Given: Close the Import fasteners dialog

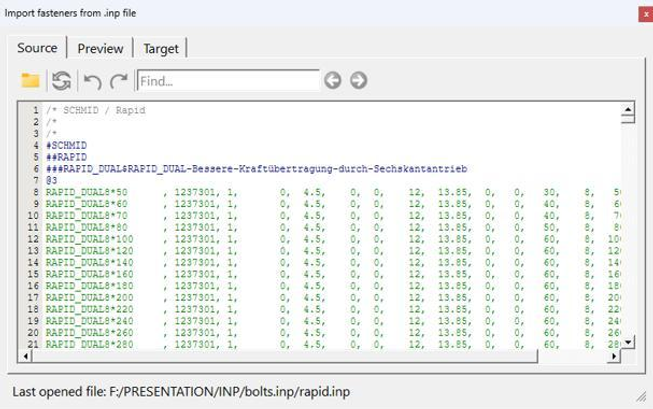Looking at the screenshot, I should tap(646, 14).
